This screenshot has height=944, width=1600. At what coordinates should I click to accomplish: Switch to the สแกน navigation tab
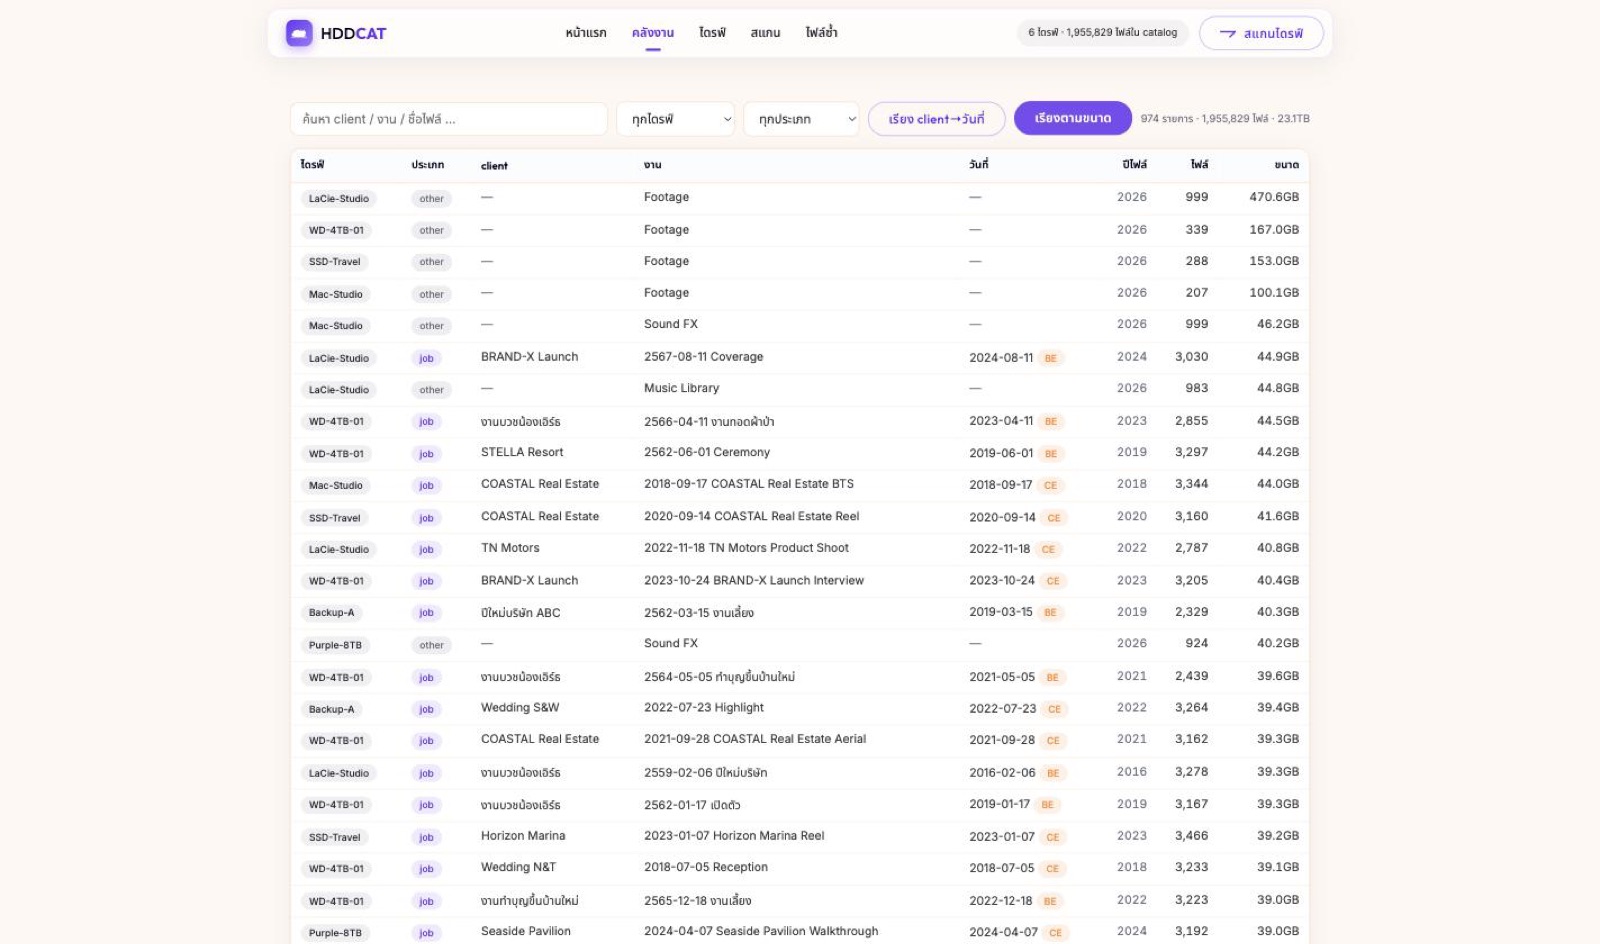(765, 33)
